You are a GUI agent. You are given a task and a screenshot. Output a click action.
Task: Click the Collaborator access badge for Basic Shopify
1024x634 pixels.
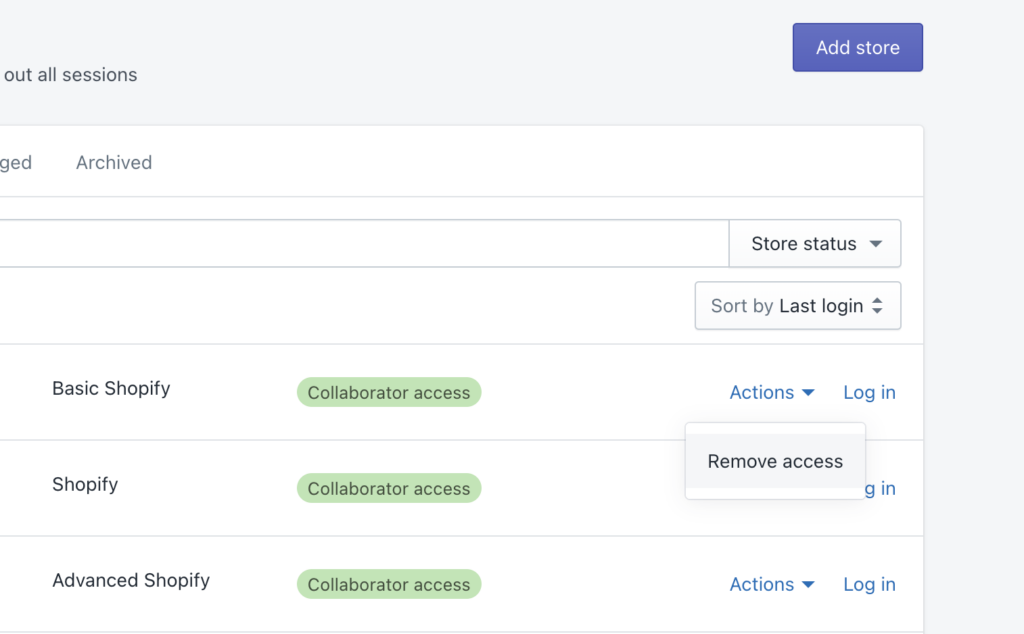click(388, 392)
